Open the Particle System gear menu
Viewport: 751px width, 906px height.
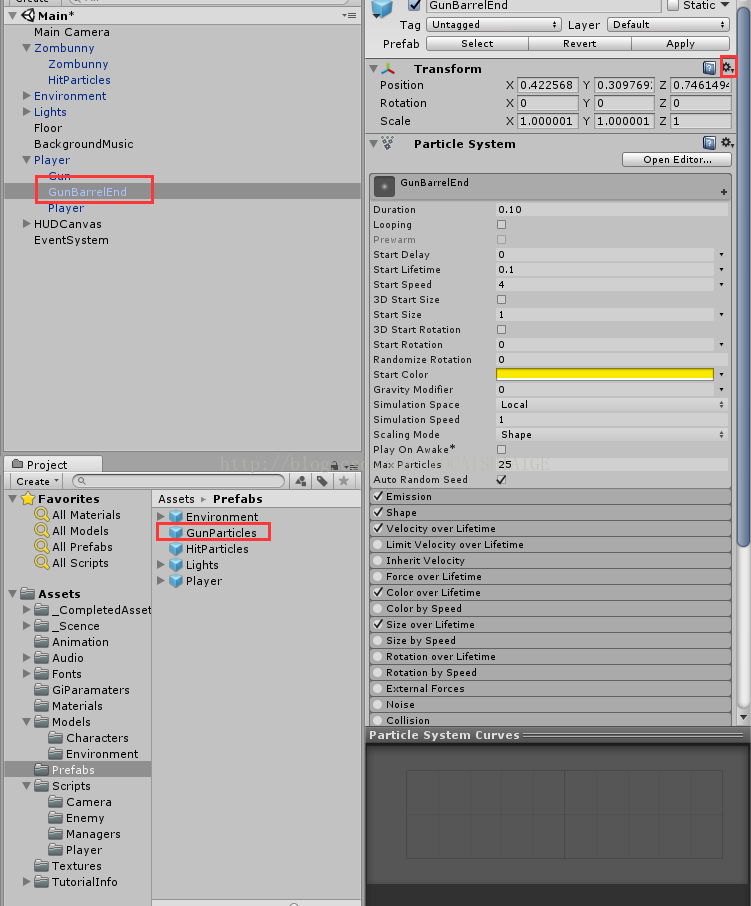(x=727, y=143)
